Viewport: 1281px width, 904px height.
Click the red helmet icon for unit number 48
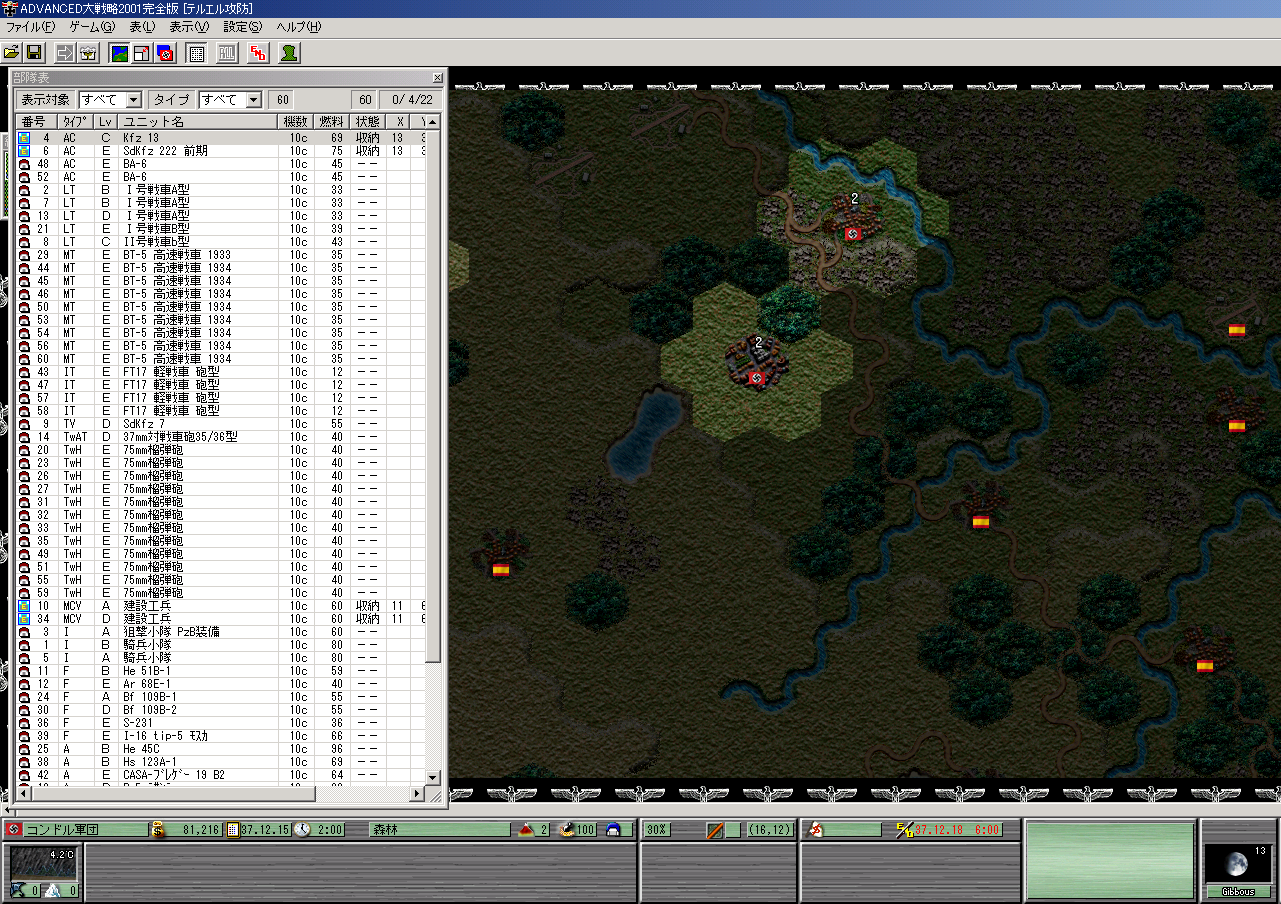[x=24, y=164]
